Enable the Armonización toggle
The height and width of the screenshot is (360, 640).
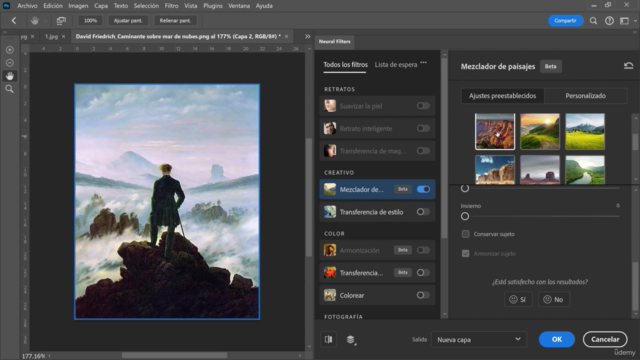[x=423, y=250]
